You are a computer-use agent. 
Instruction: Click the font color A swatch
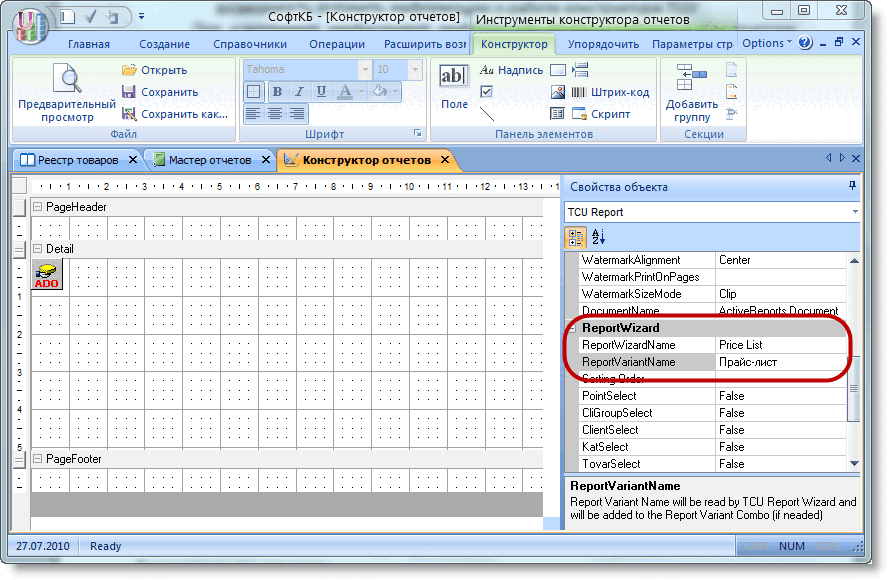(344, 91)
